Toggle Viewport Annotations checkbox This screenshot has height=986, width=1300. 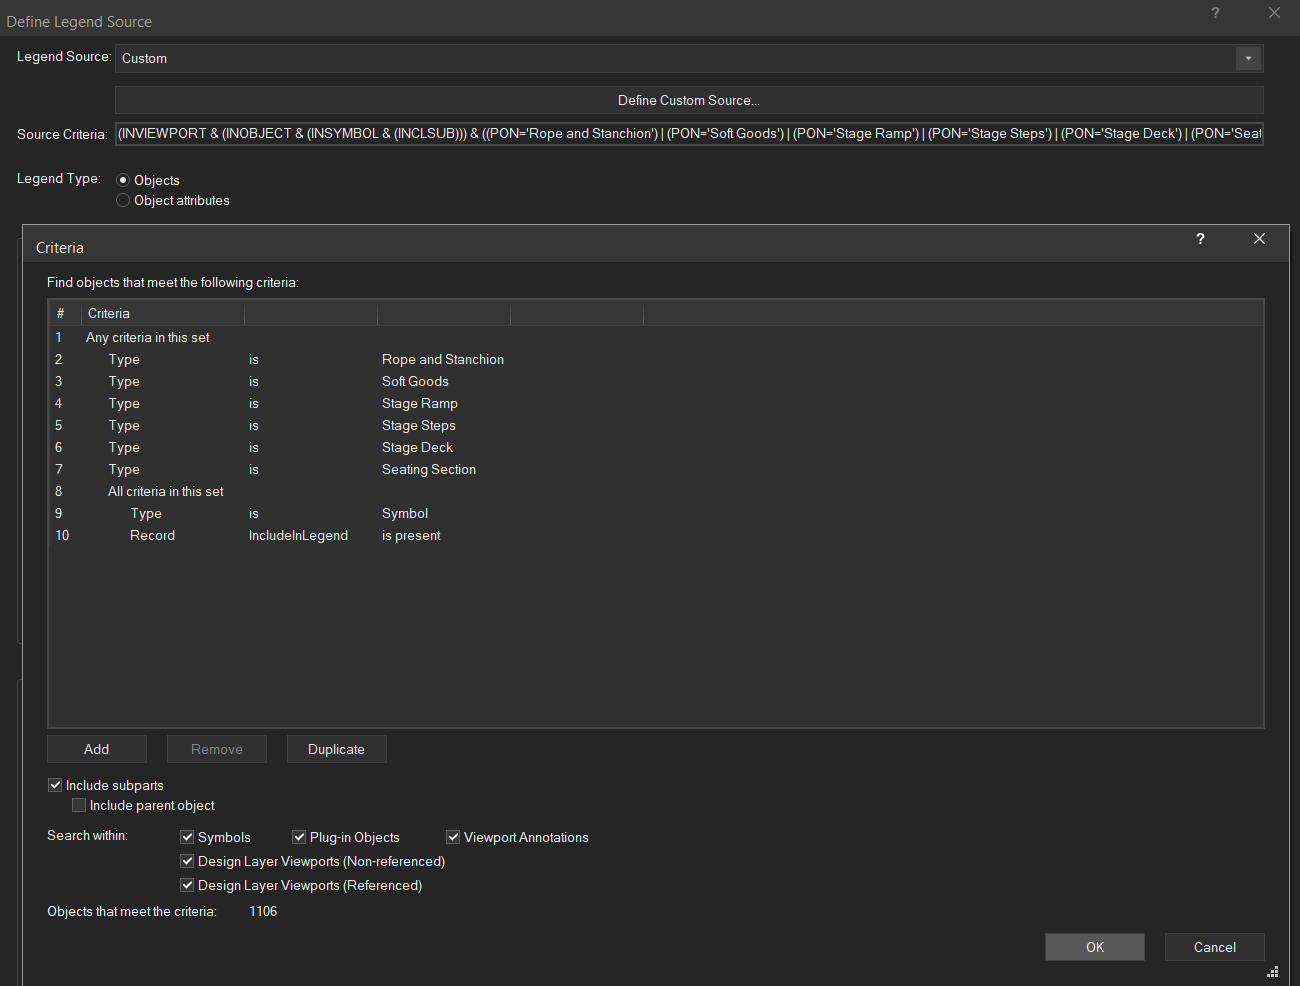pos(453,838)
